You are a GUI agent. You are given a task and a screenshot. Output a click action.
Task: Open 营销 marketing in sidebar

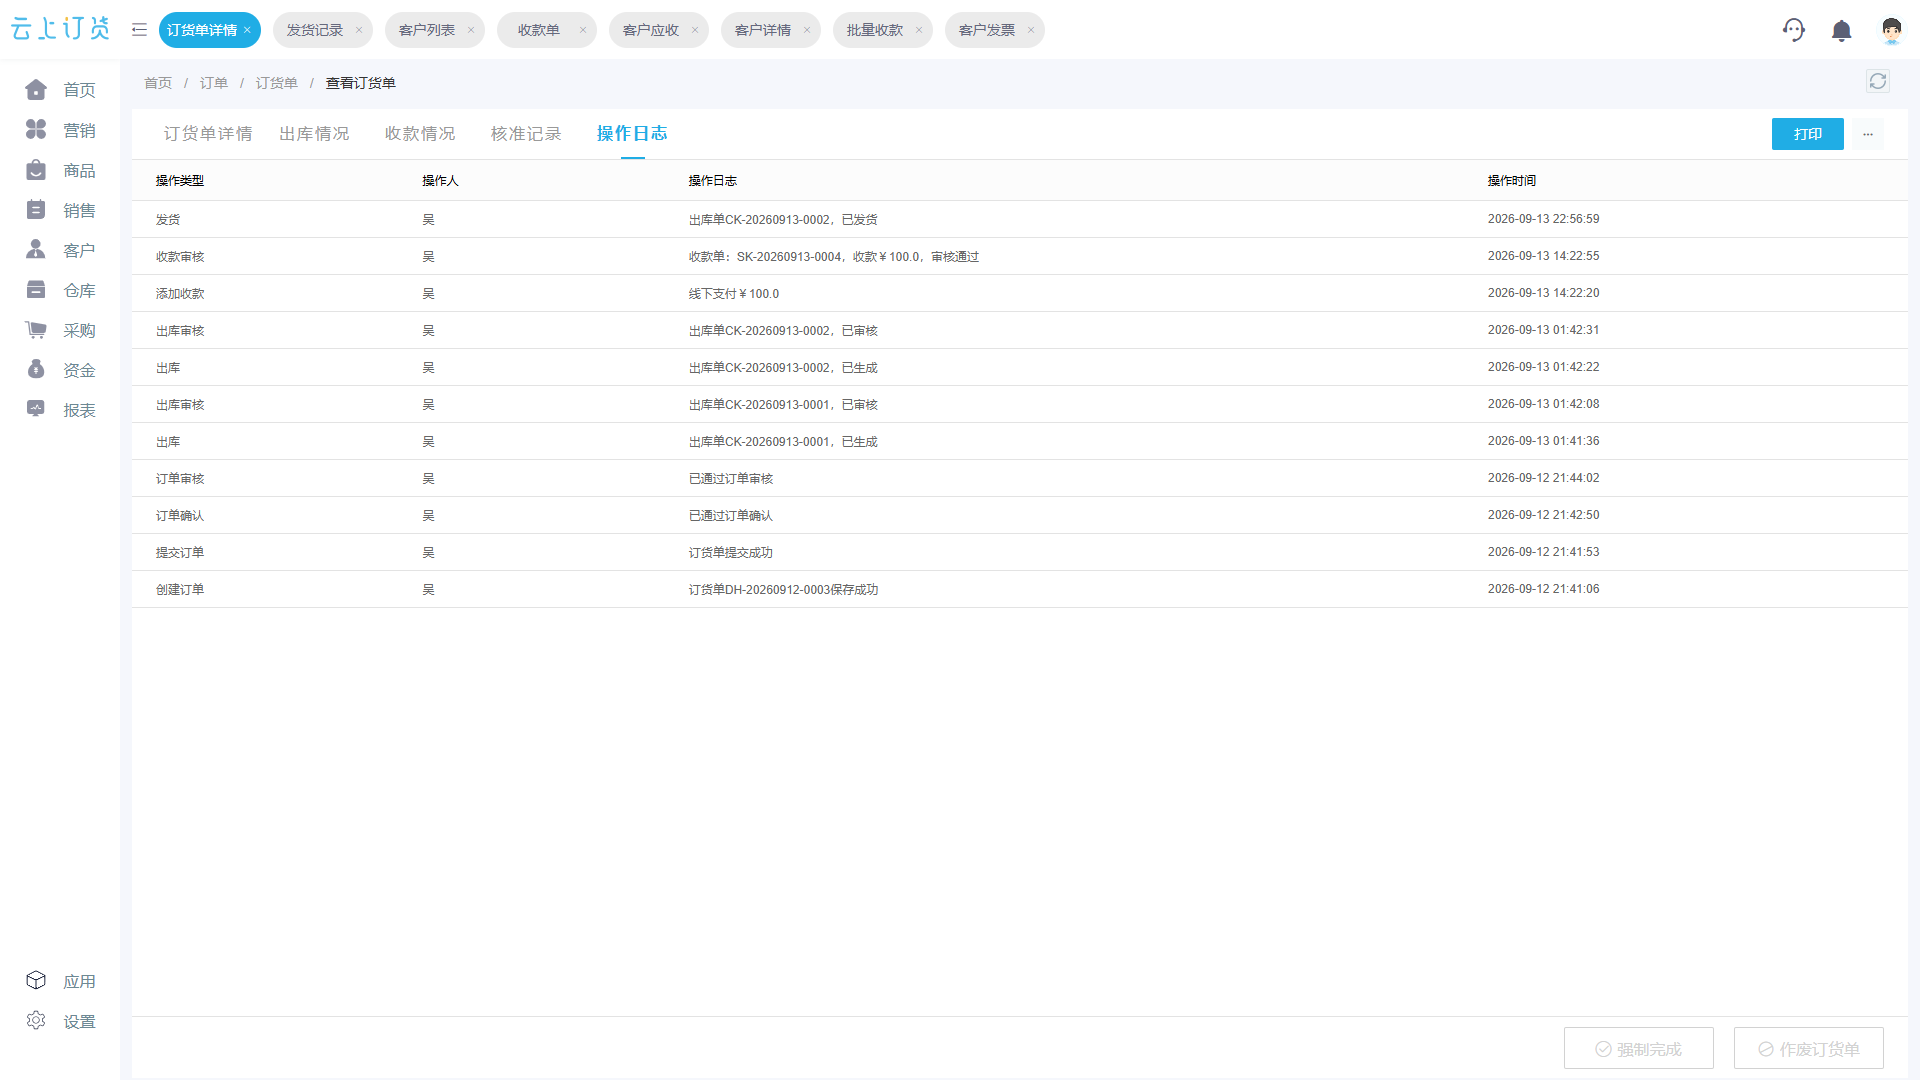[60, 130]
